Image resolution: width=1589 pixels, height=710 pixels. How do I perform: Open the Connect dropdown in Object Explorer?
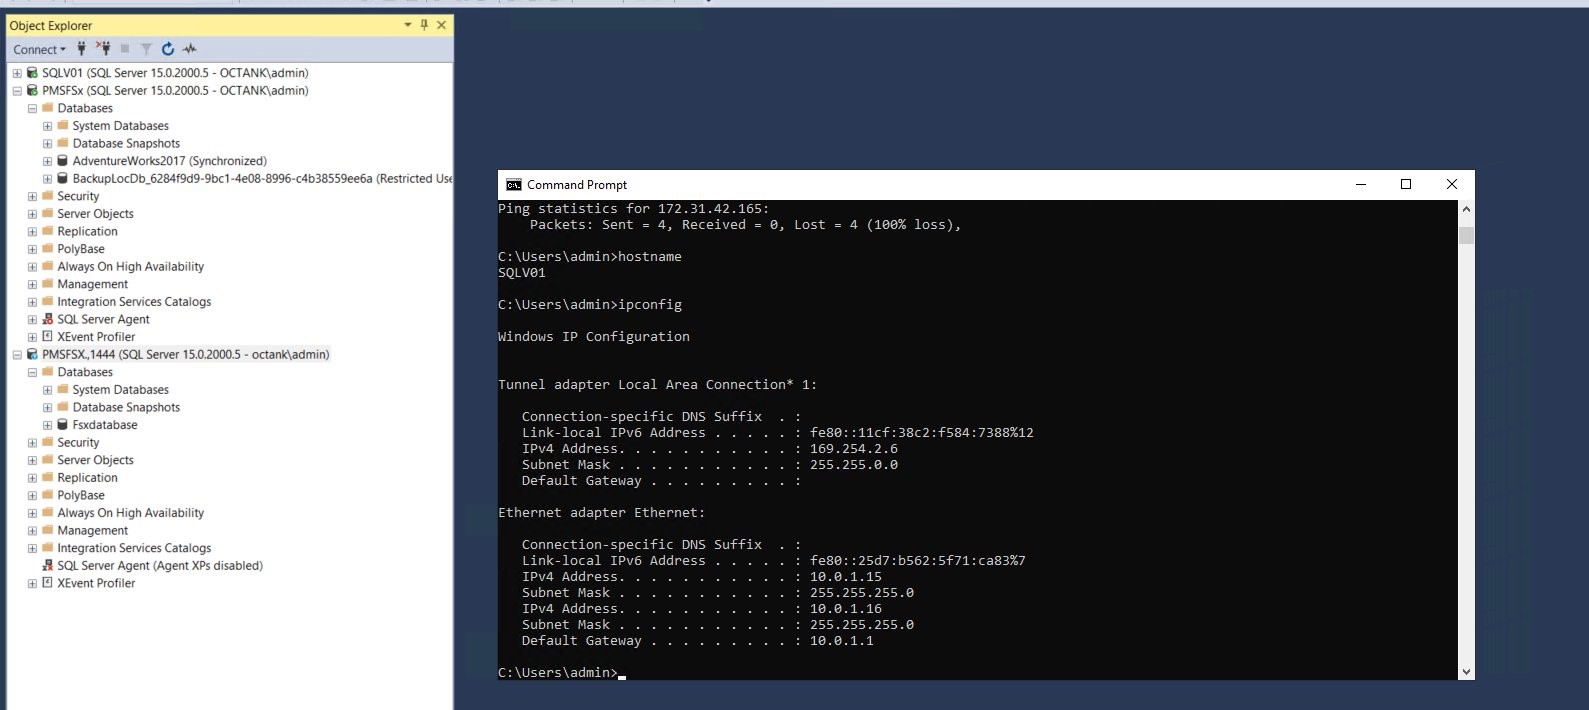click(x=40, y=49)
